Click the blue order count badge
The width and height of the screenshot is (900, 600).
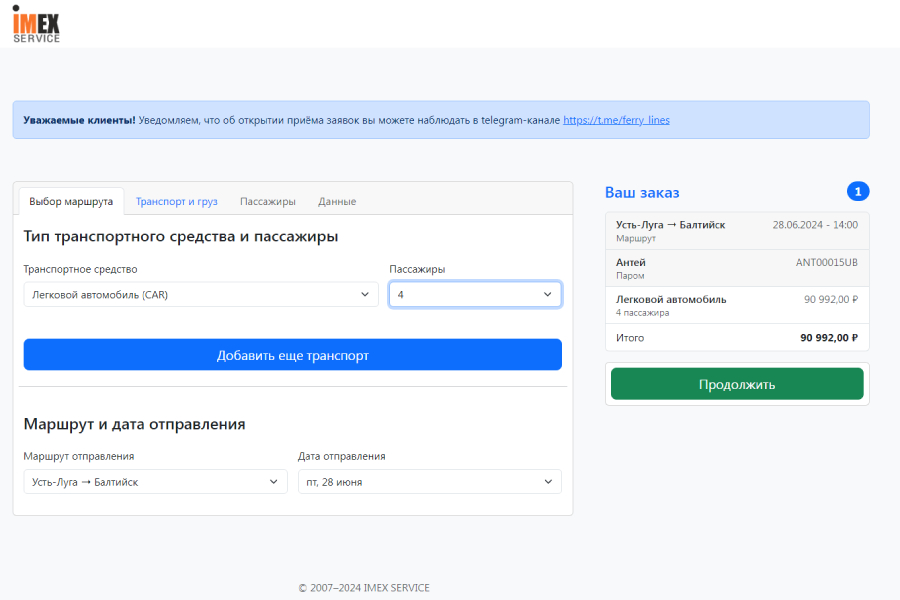point(857,191)
